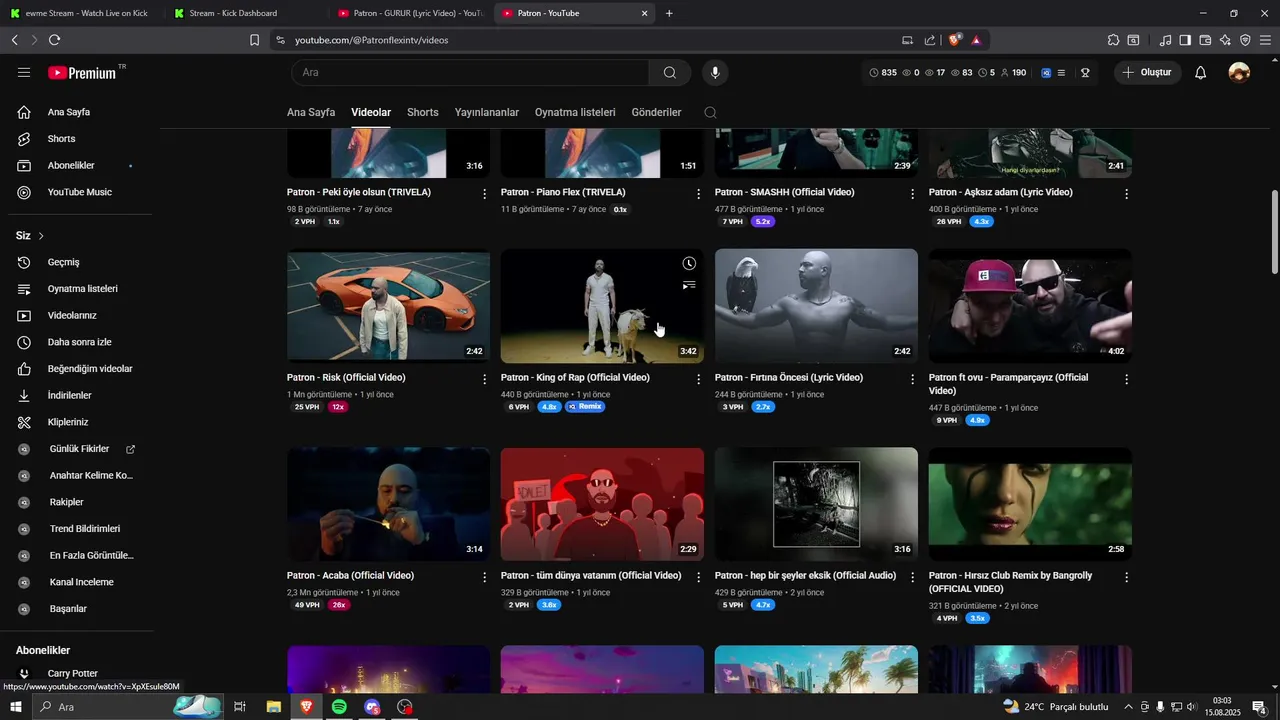Click the Brave Rewards triangle icon
This screenshot has height=720, width=1280.
coord(976,40)
